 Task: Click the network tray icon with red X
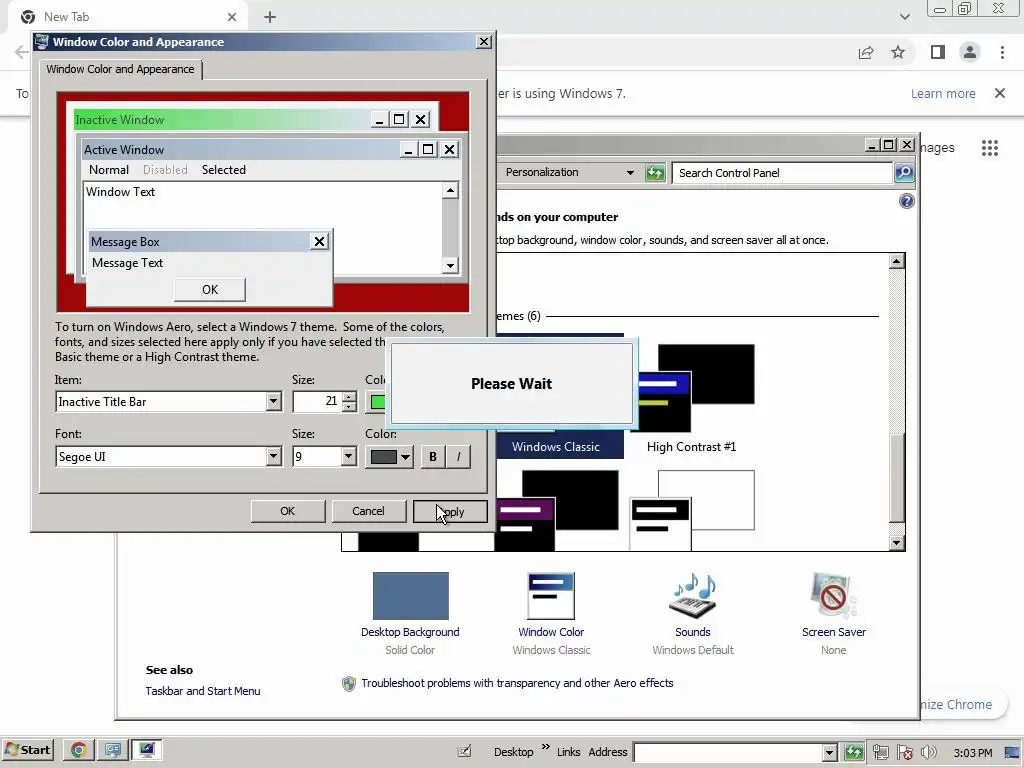tap(905, 752)
